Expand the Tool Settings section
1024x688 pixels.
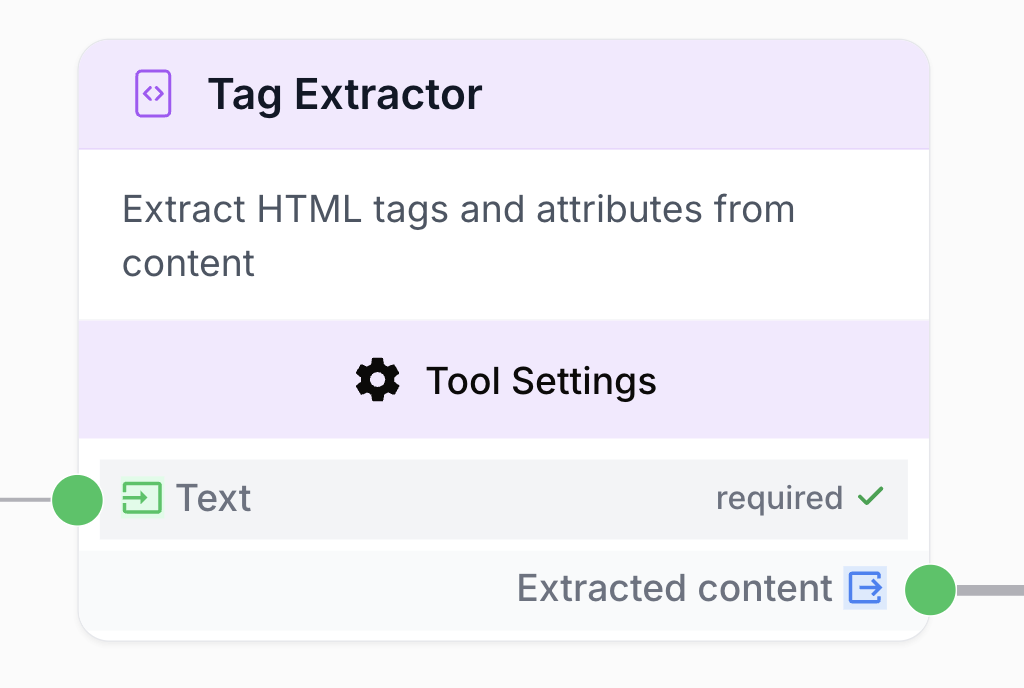(504, 380)
